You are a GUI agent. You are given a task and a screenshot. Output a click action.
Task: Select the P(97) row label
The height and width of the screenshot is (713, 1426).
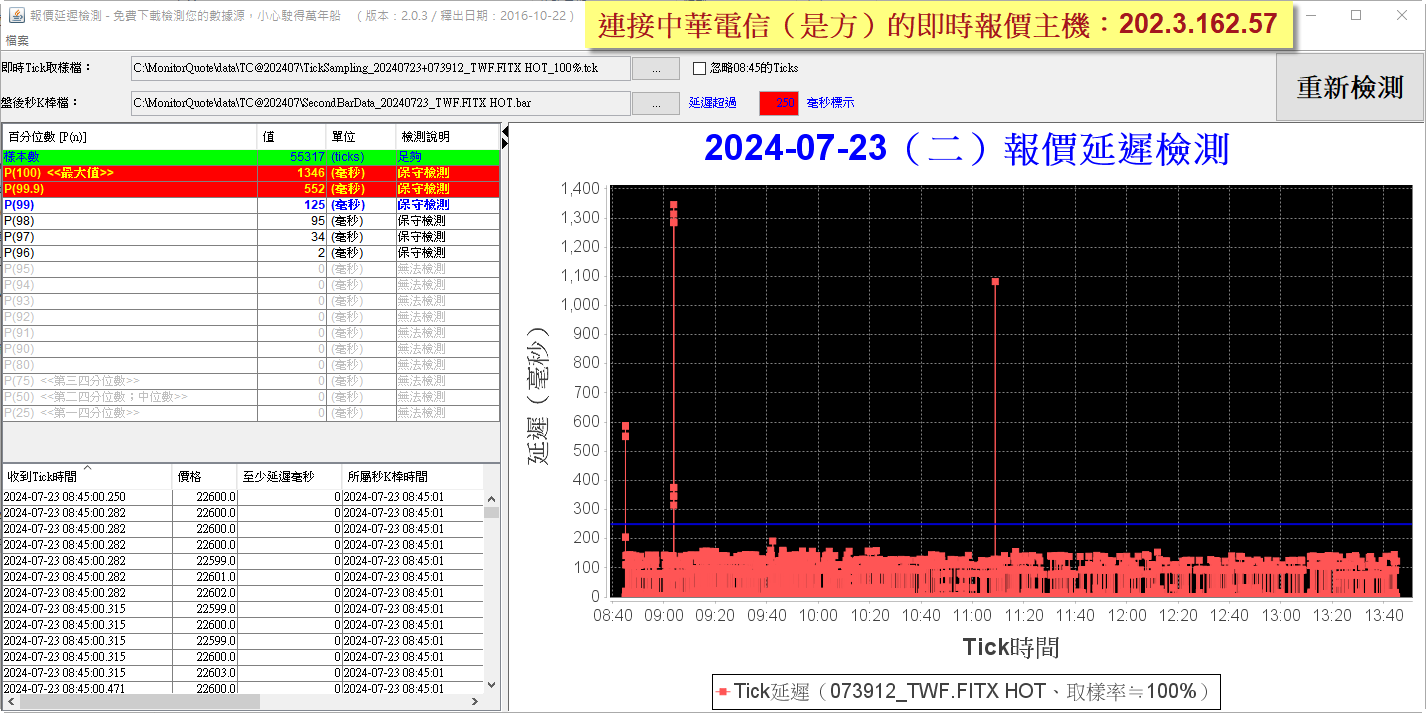pos(19,237)
